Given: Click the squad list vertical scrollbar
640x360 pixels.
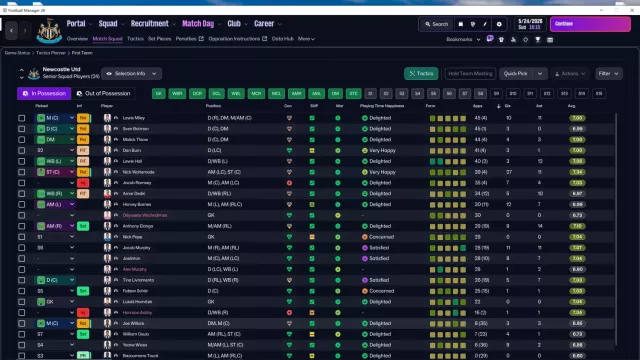Looking at the screenshot, I should coord(616,229).
